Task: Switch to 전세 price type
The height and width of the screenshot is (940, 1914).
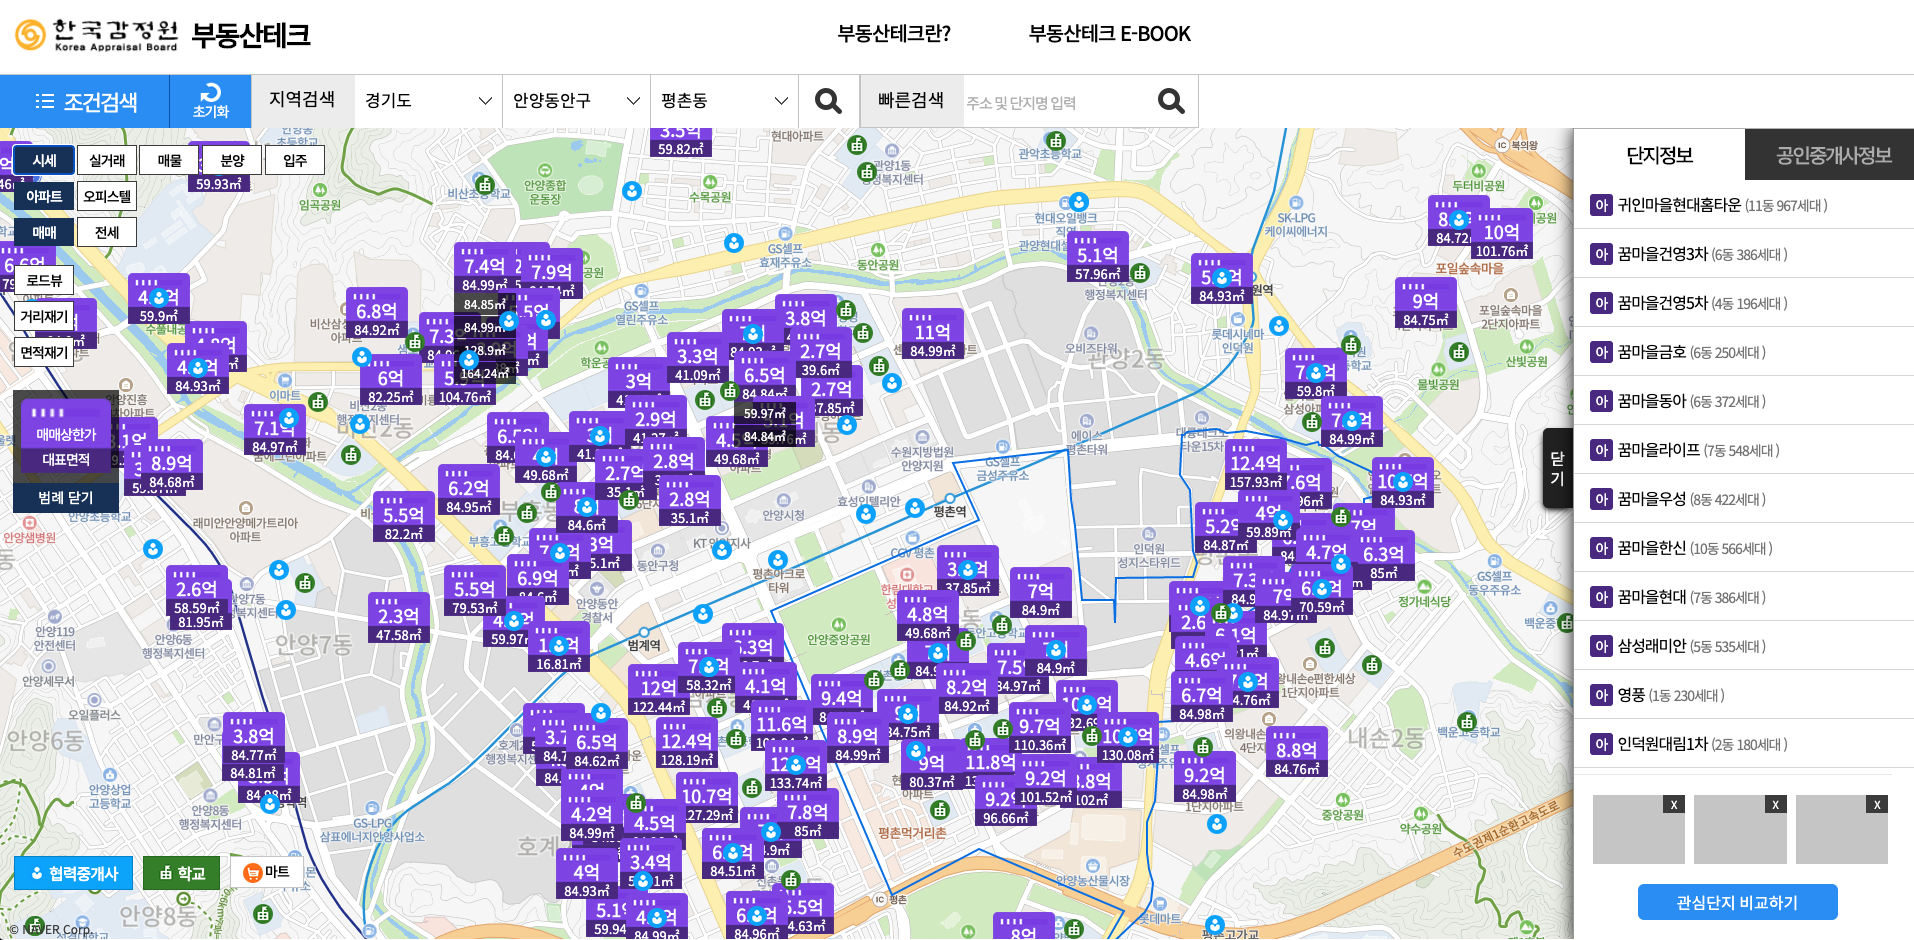Action: pos(107,232)
